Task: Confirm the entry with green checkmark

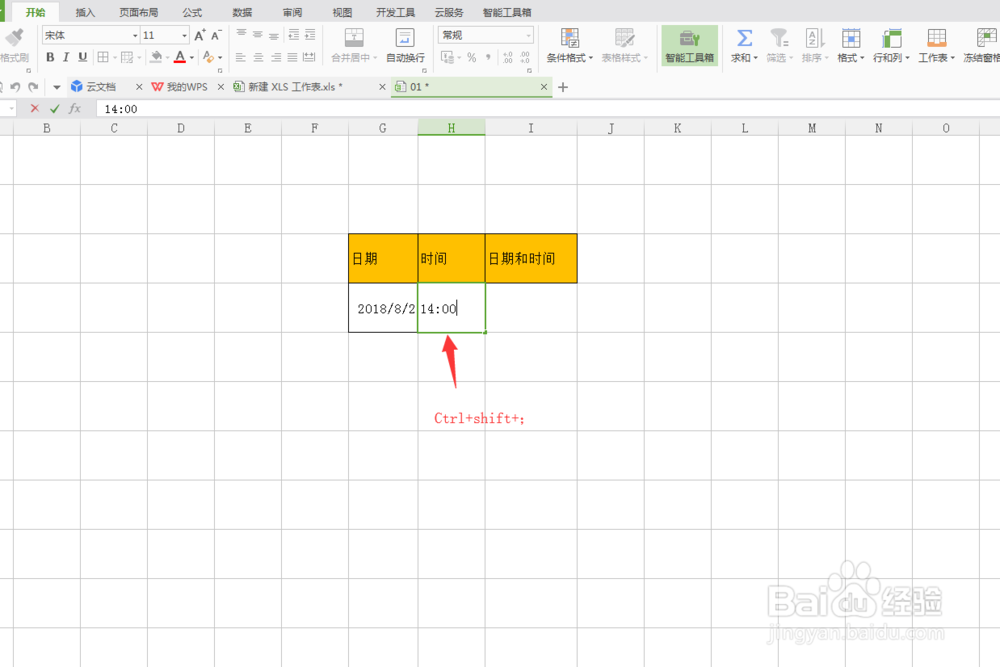Action: pyautogui.click(x=55, y=109)
